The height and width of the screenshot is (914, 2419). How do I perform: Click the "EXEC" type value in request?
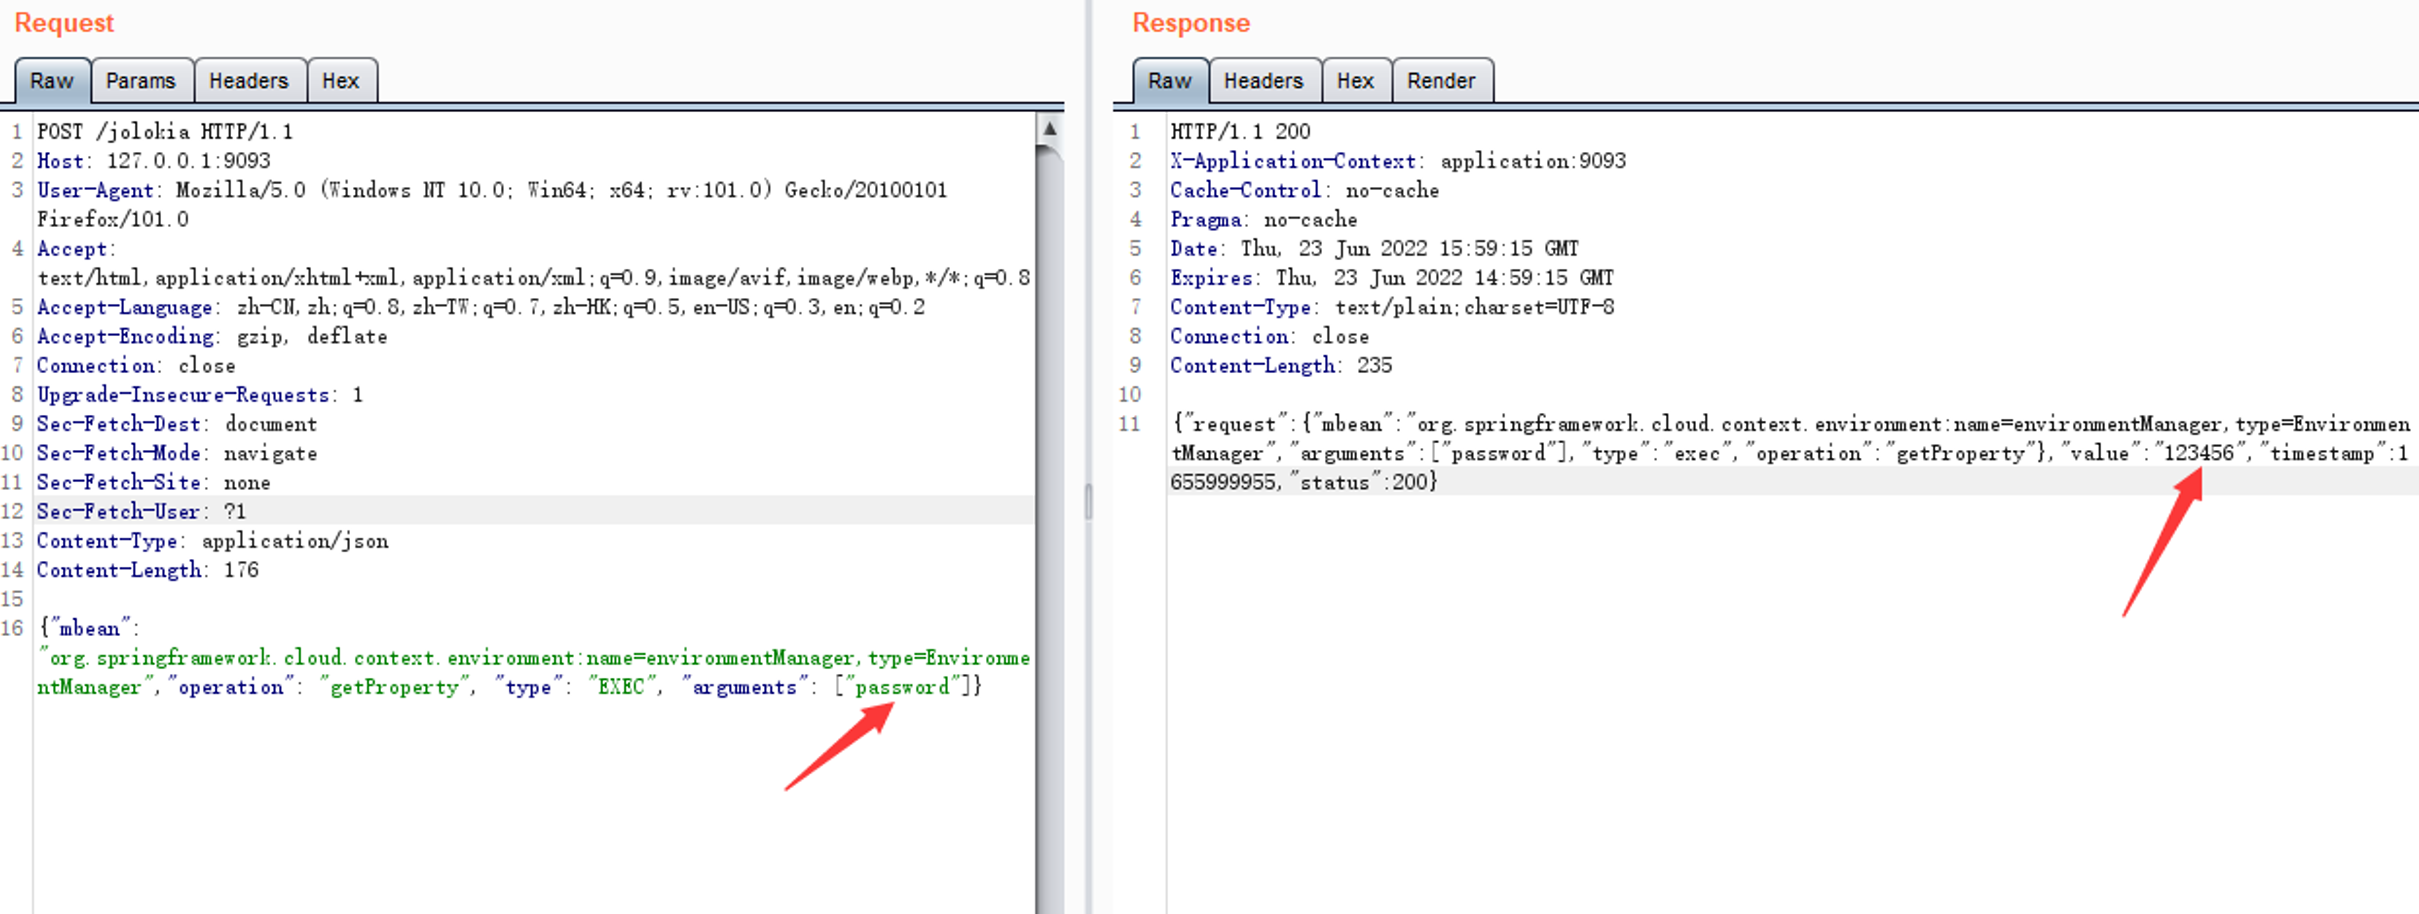tap(621, 687)
